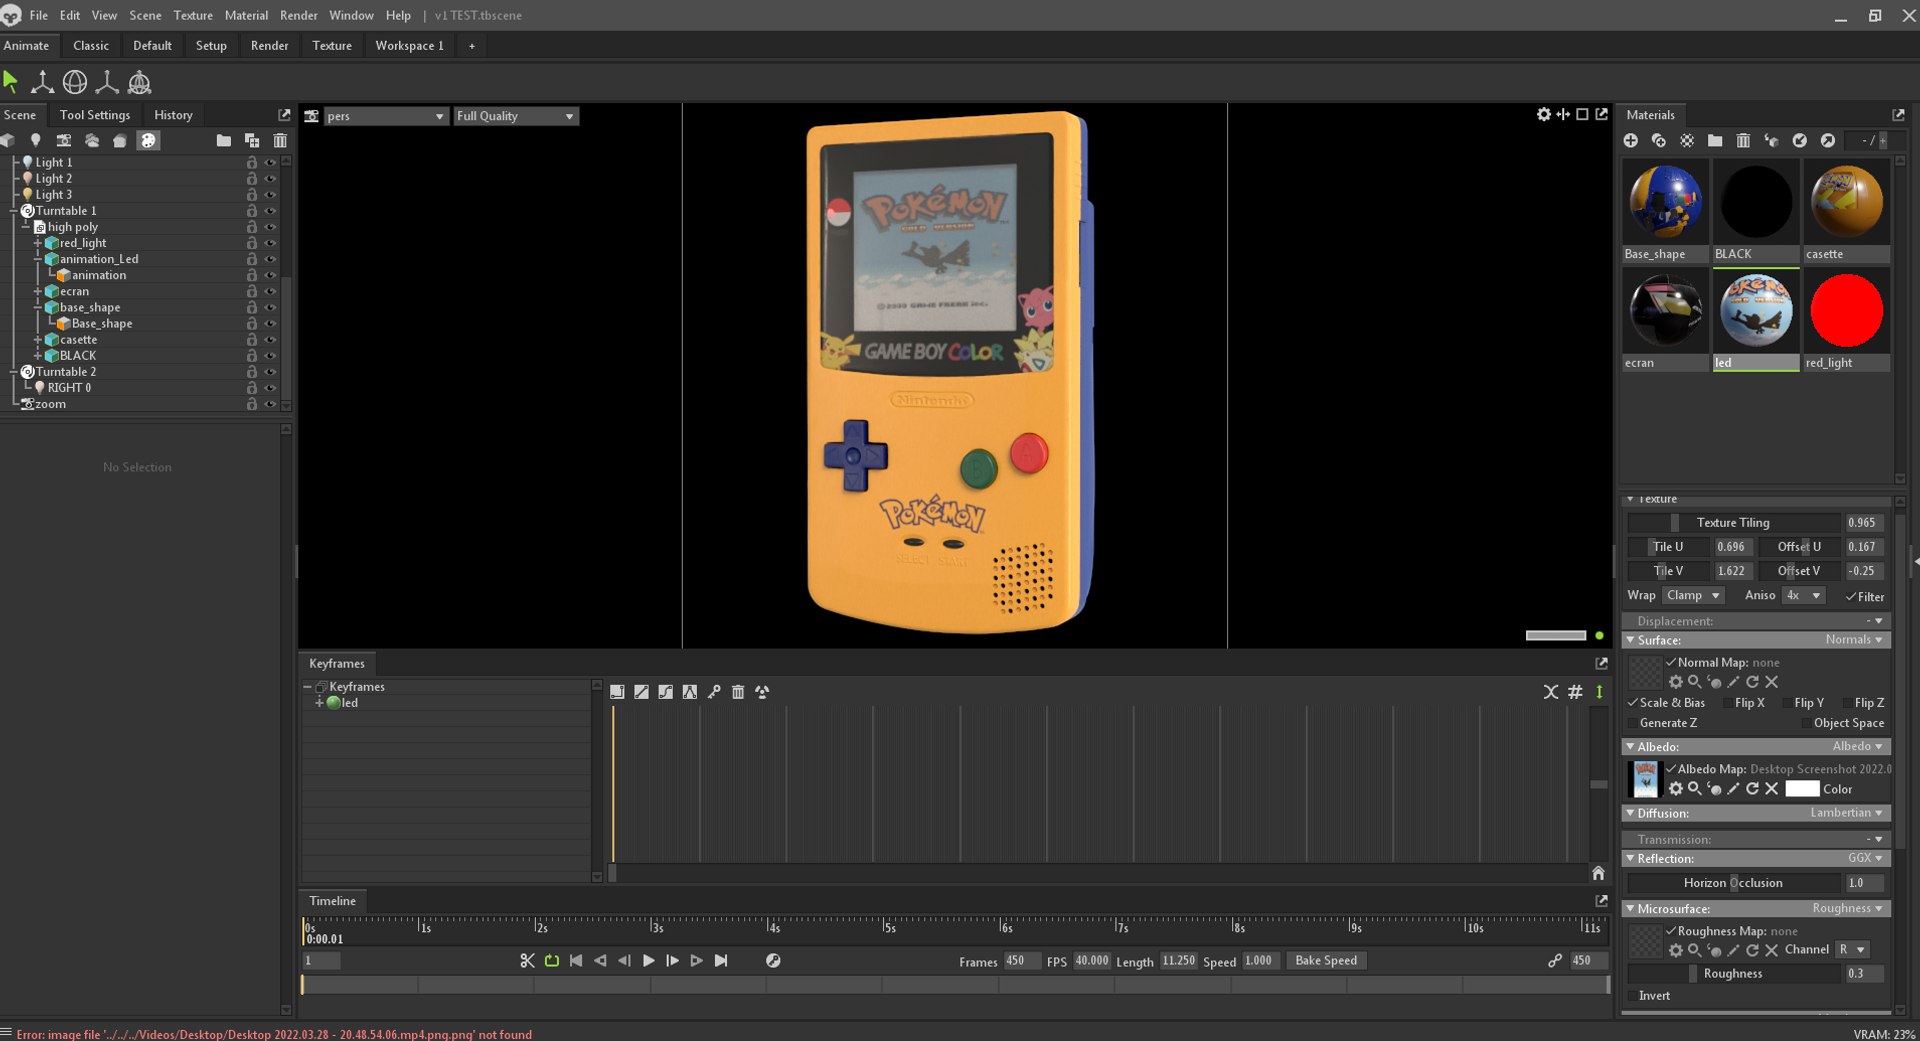Switch to Tool Settings tab
The width and height of the screenshot is (1920, 1041).
[95, 115]
